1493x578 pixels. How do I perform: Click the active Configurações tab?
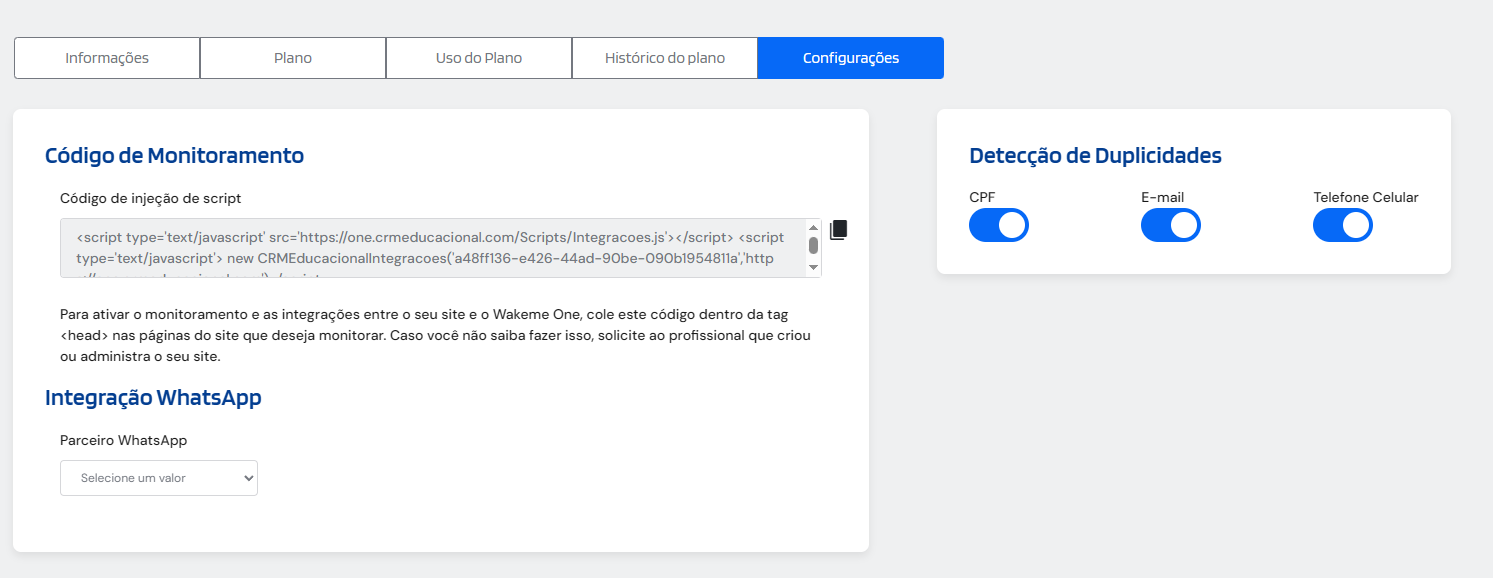pyautogui.click(x=851, y=58)
